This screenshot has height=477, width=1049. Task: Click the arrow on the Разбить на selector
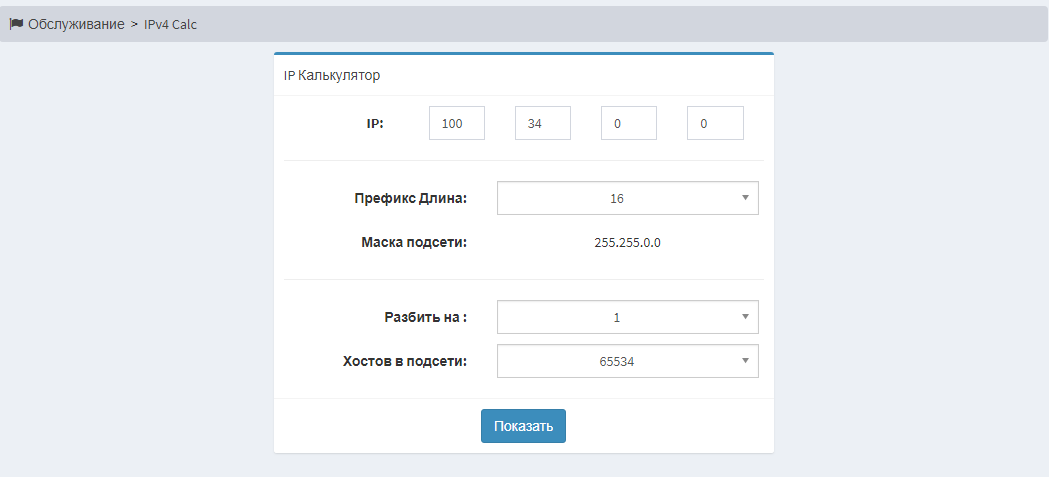pos(745,317)
